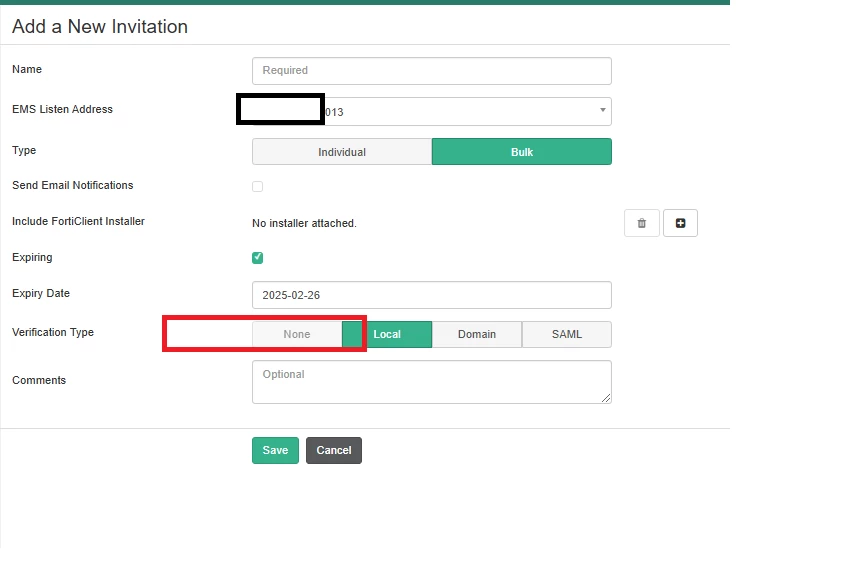Choose SAML verification type
The image size is (860, 580).
[567, 334]
